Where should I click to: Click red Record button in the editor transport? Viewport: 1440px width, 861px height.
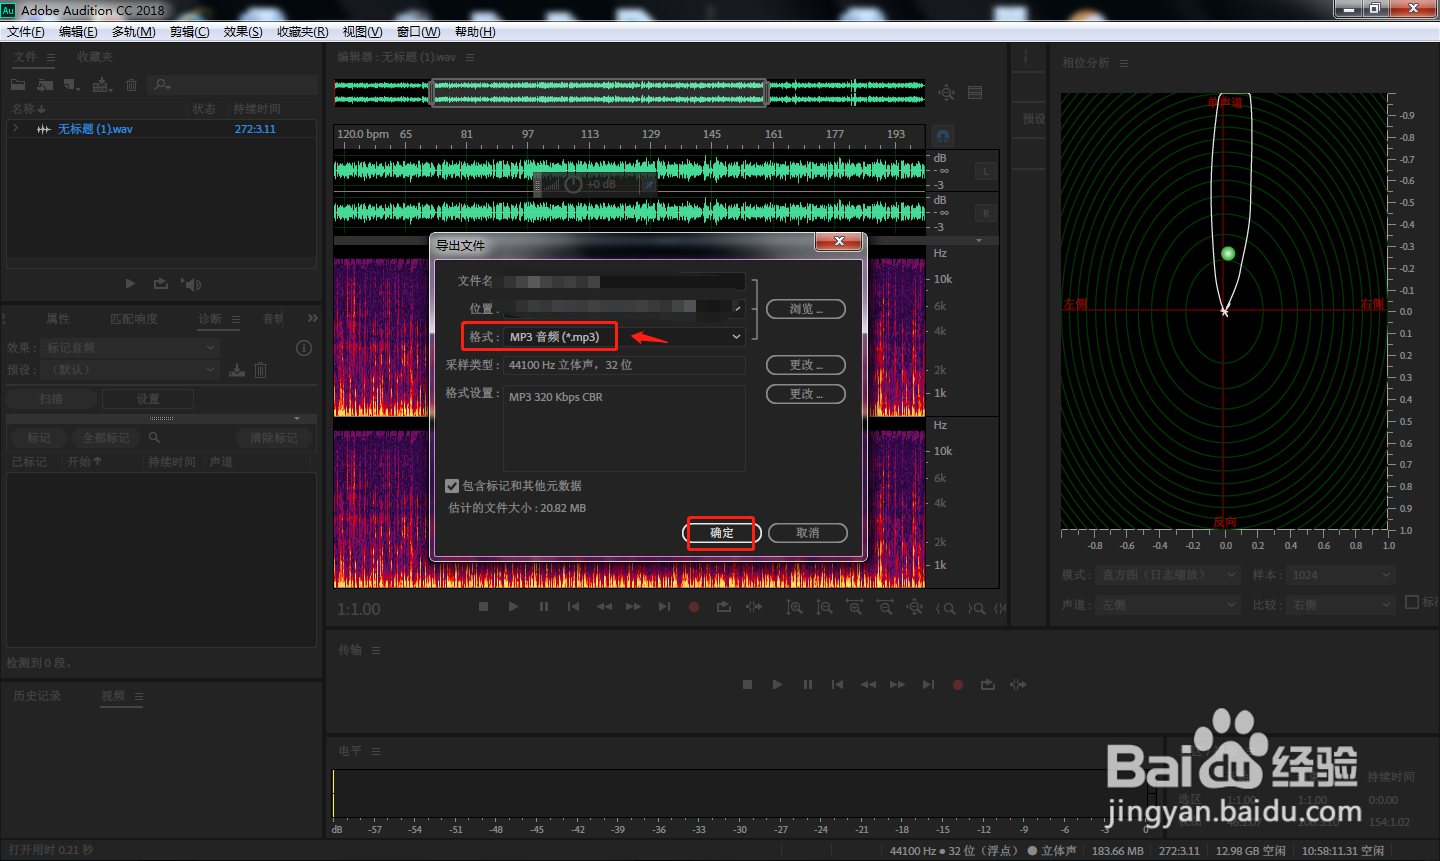click(694, 607)
